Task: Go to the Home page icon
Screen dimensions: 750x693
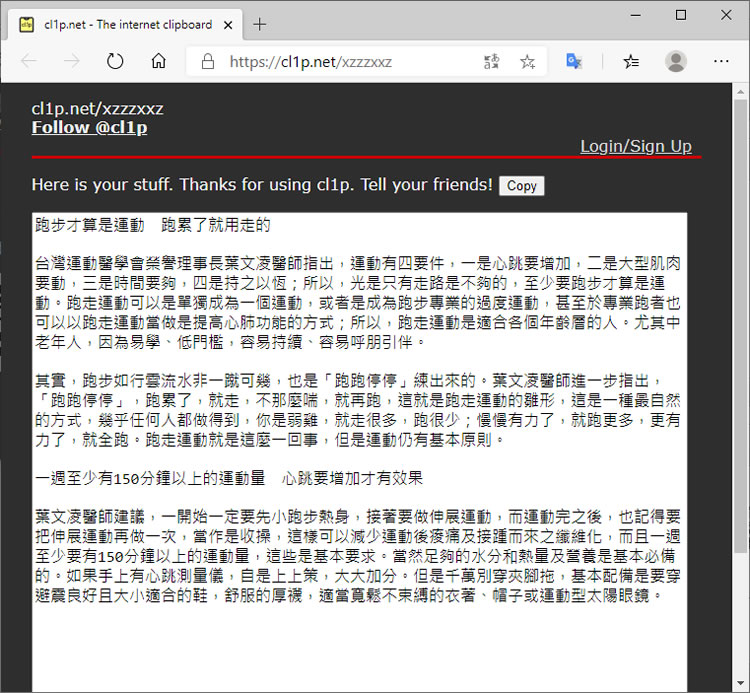Action: (x=158, y=61)
